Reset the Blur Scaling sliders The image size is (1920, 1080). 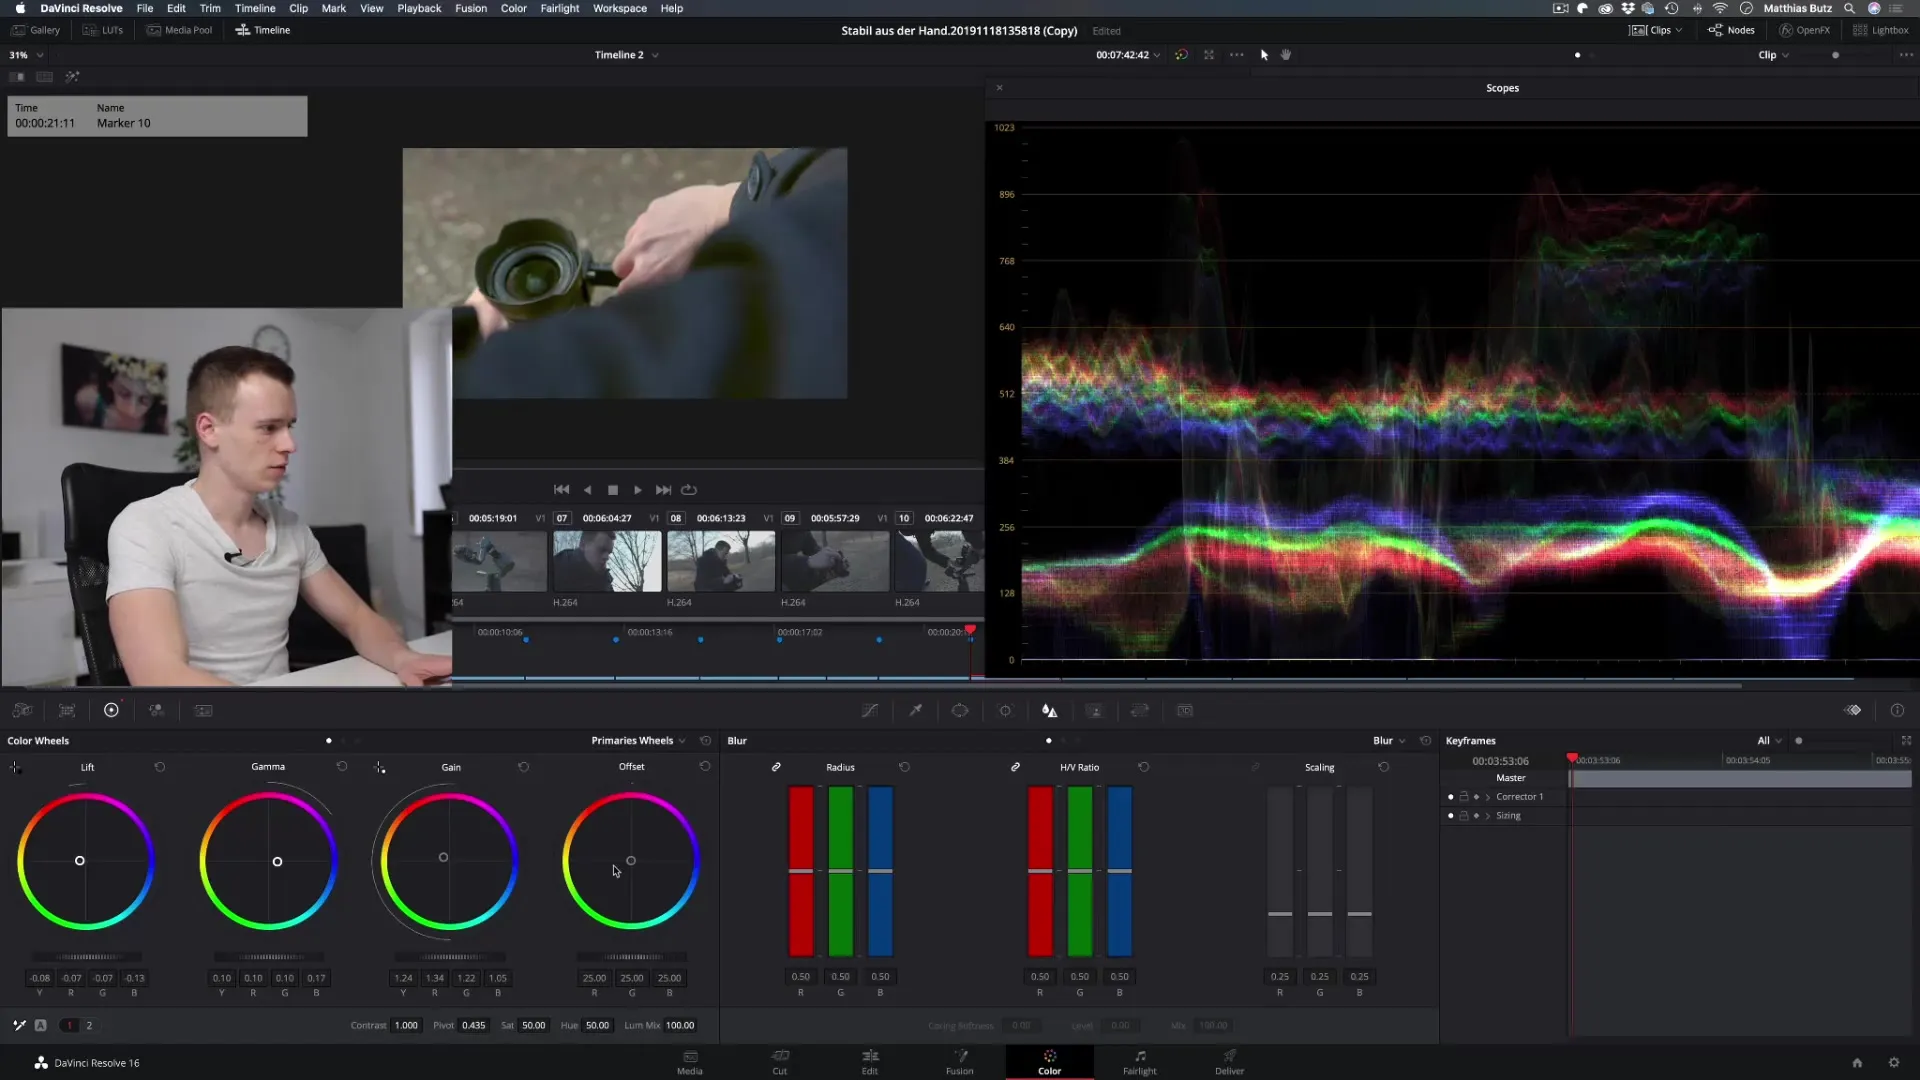(1383, 767)
